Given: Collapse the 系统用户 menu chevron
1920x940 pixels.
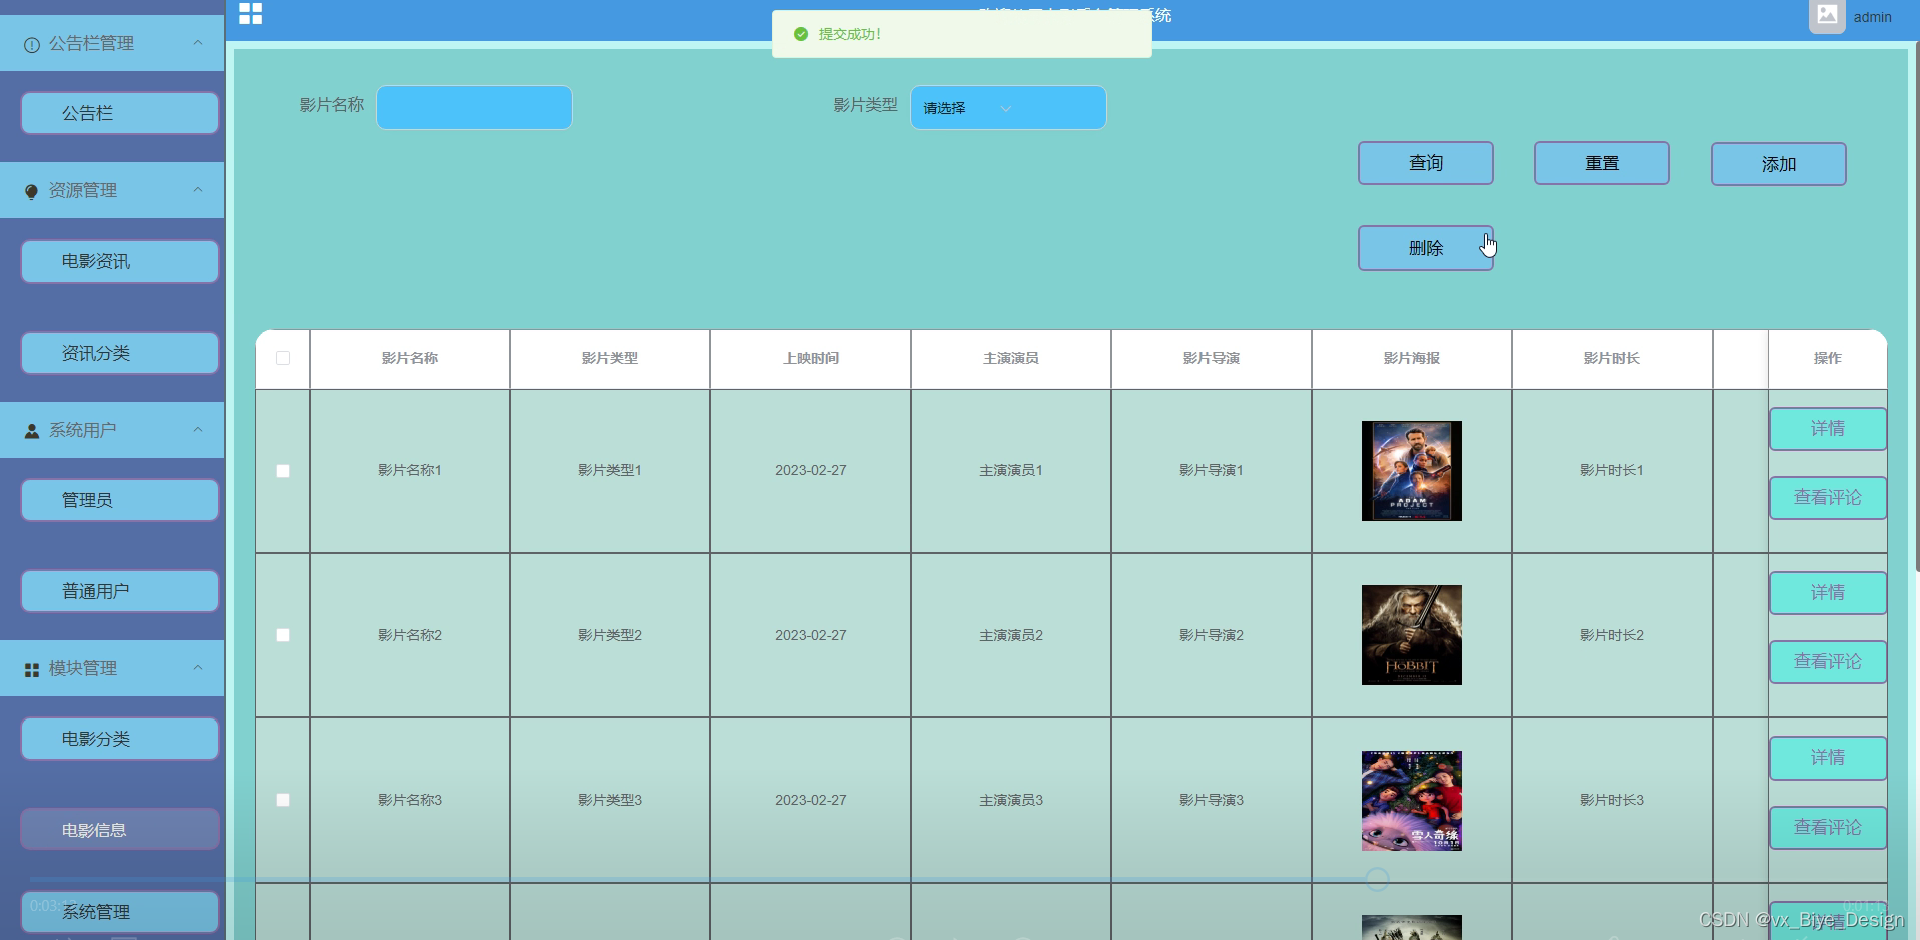Looking at the screenshot, I should pyautogui.click(x=198, y=430).
